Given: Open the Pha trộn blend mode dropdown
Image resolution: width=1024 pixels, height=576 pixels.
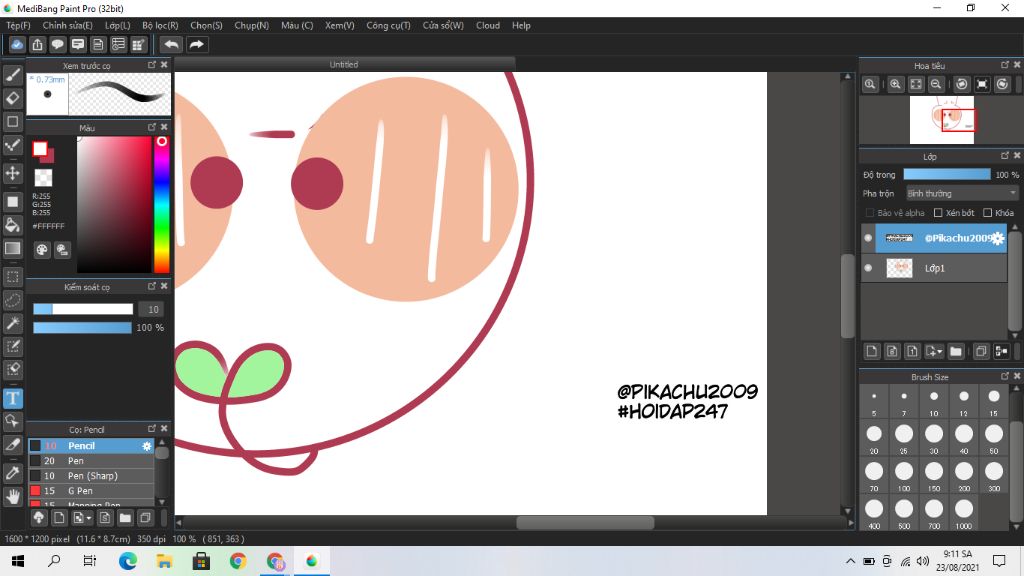Looking at the screenshot, I should click(x=962, y=193).
